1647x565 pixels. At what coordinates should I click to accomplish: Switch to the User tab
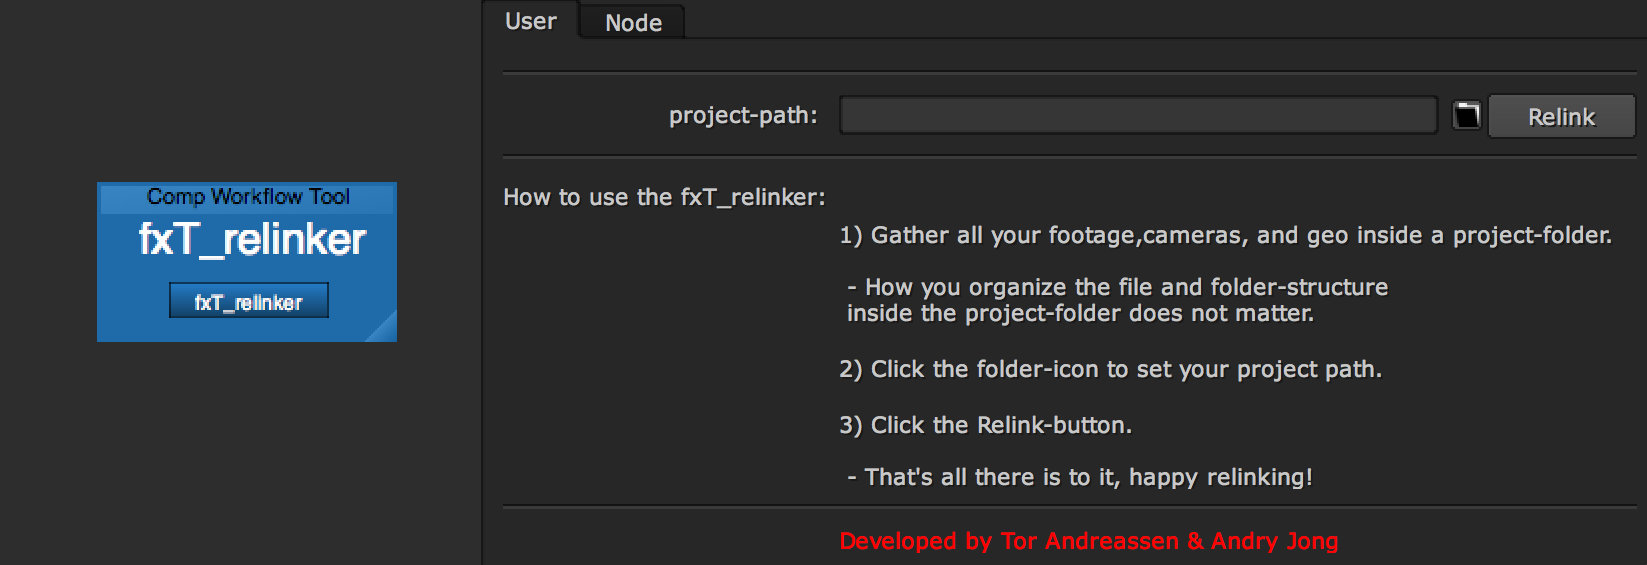tap(530, 21)
